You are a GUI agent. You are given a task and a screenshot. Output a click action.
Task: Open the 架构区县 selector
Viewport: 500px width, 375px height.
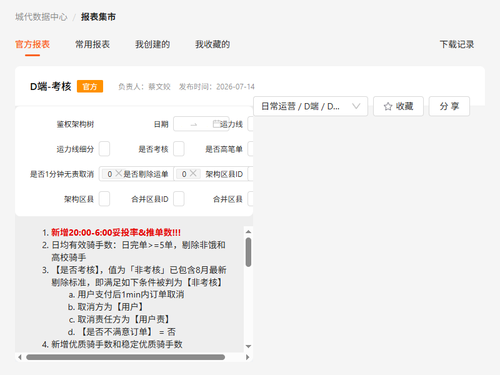coord(104,199)
